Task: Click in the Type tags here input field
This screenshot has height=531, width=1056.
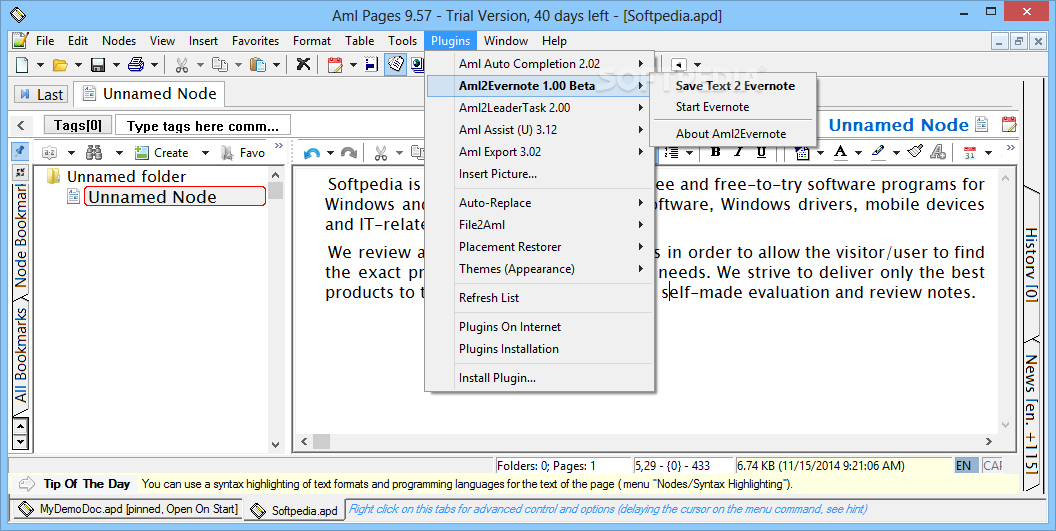Action: (x=203, y=125)
